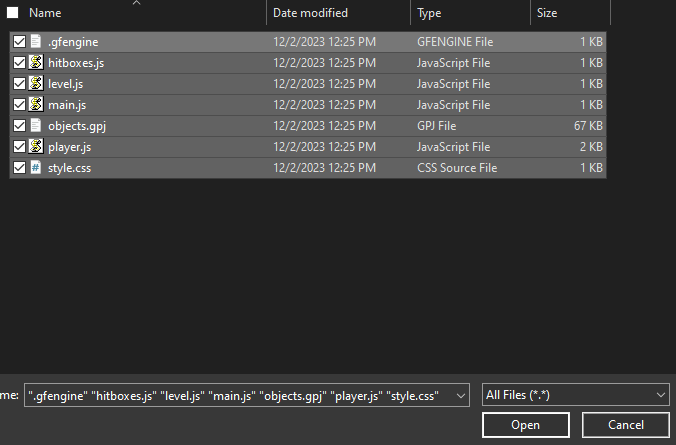Click the style.css file icon
The width and height of the screenshot is (676, 445).
(x=36, y=168)
